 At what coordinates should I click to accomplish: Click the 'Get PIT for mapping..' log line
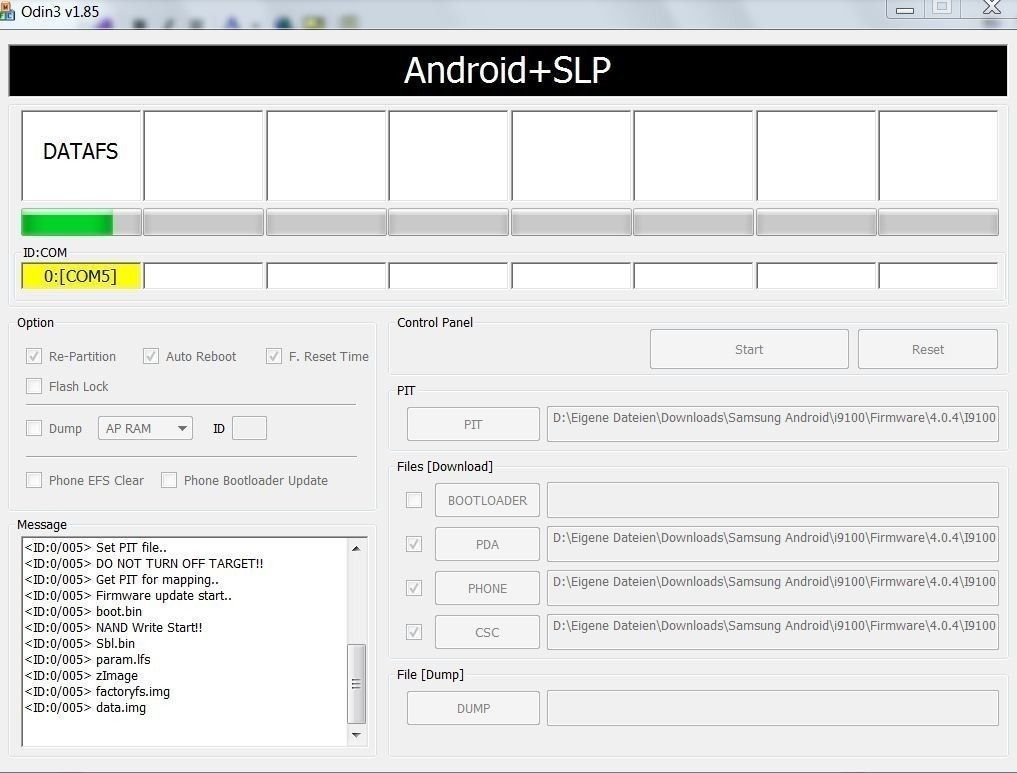[121, 580]
